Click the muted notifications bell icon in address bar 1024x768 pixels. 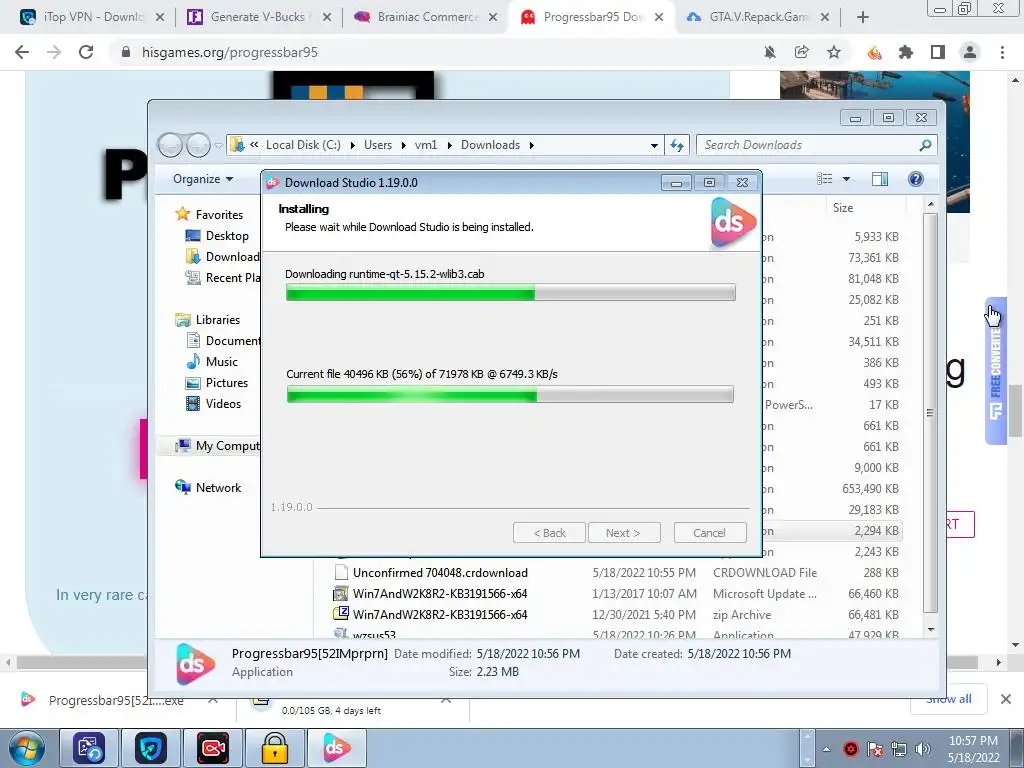pos(770,52)
